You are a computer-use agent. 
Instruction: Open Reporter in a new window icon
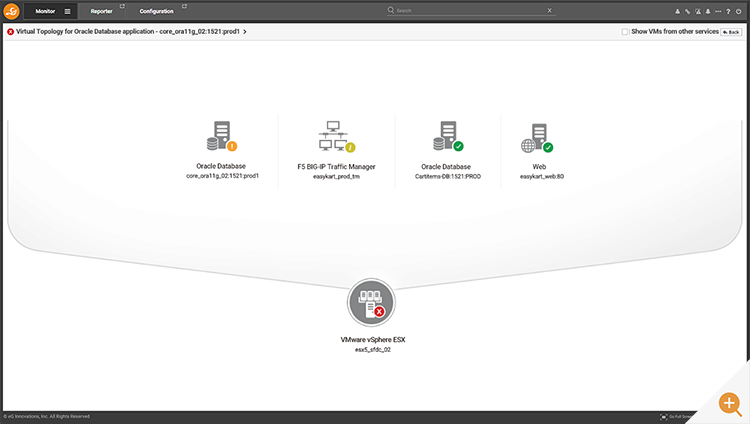122,6
